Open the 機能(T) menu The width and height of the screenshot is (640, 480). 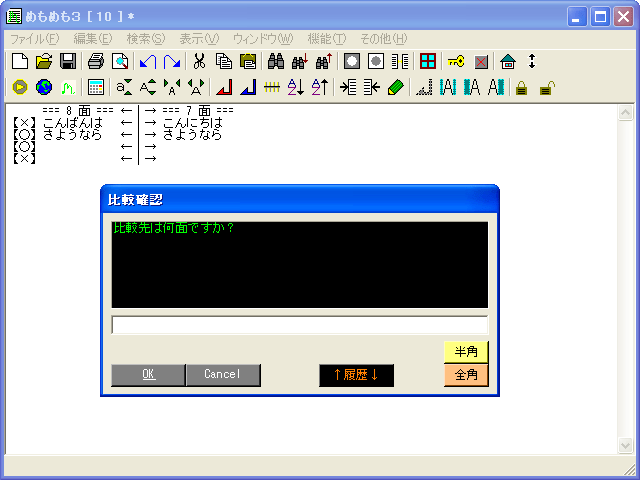point(327,39)
